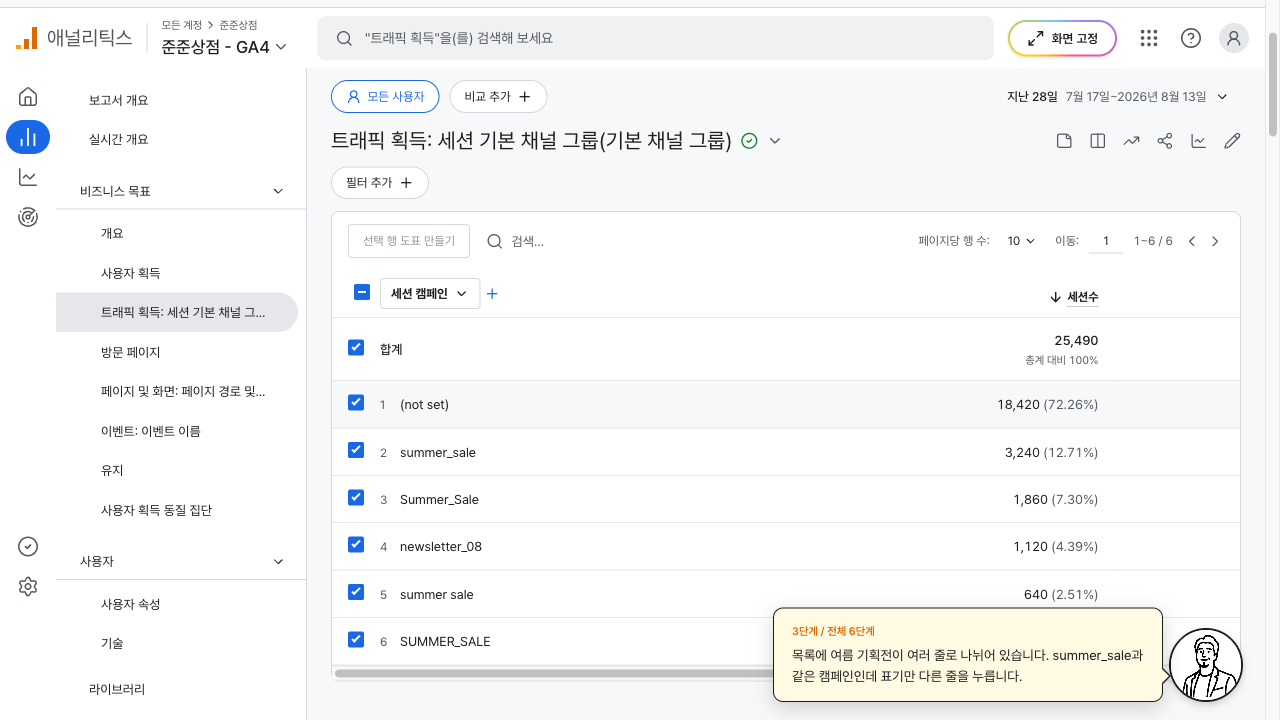Go to previous table page
Image resolution: width=1280 pixels, height=720 pixels.
tap(1192, 241)
